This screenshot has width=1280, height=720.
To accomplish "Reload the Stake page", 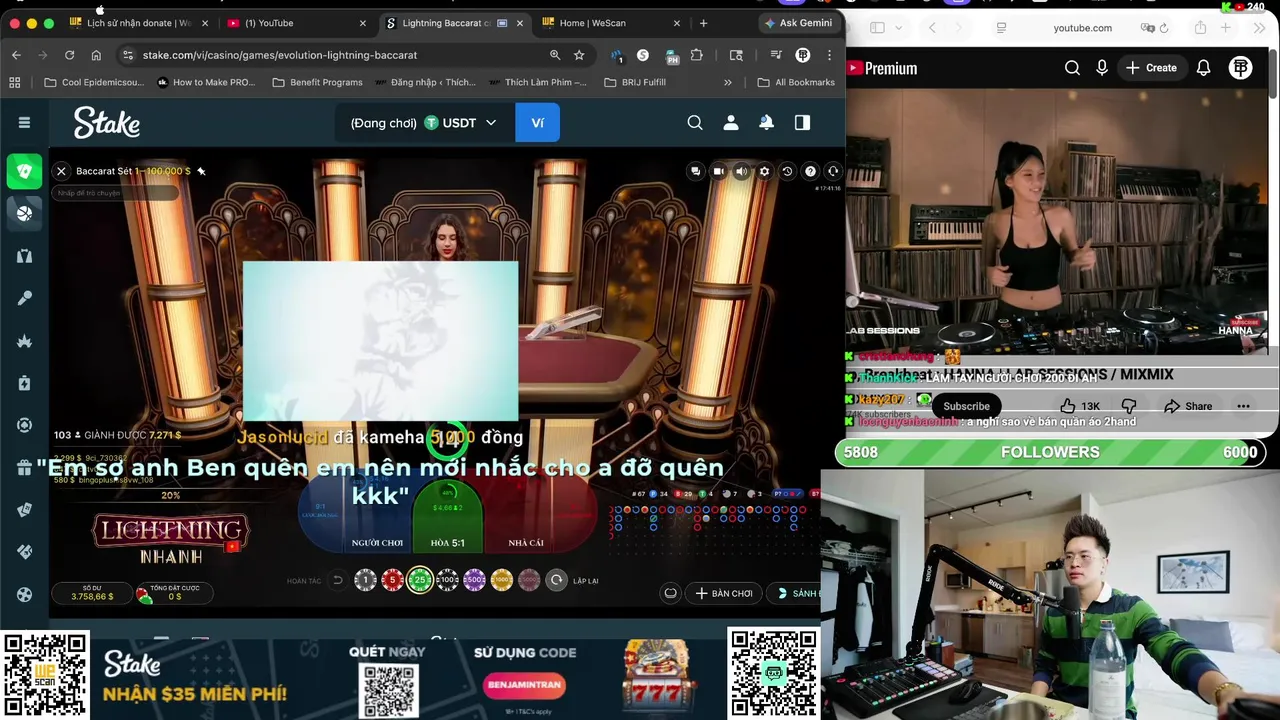I will pos(69,55).
